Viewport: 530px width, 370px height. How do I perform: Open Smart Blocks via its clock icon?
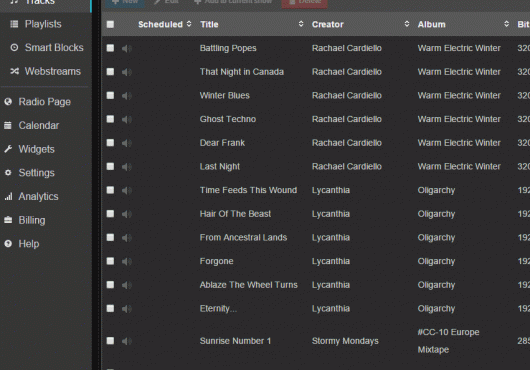click(14, 48)
